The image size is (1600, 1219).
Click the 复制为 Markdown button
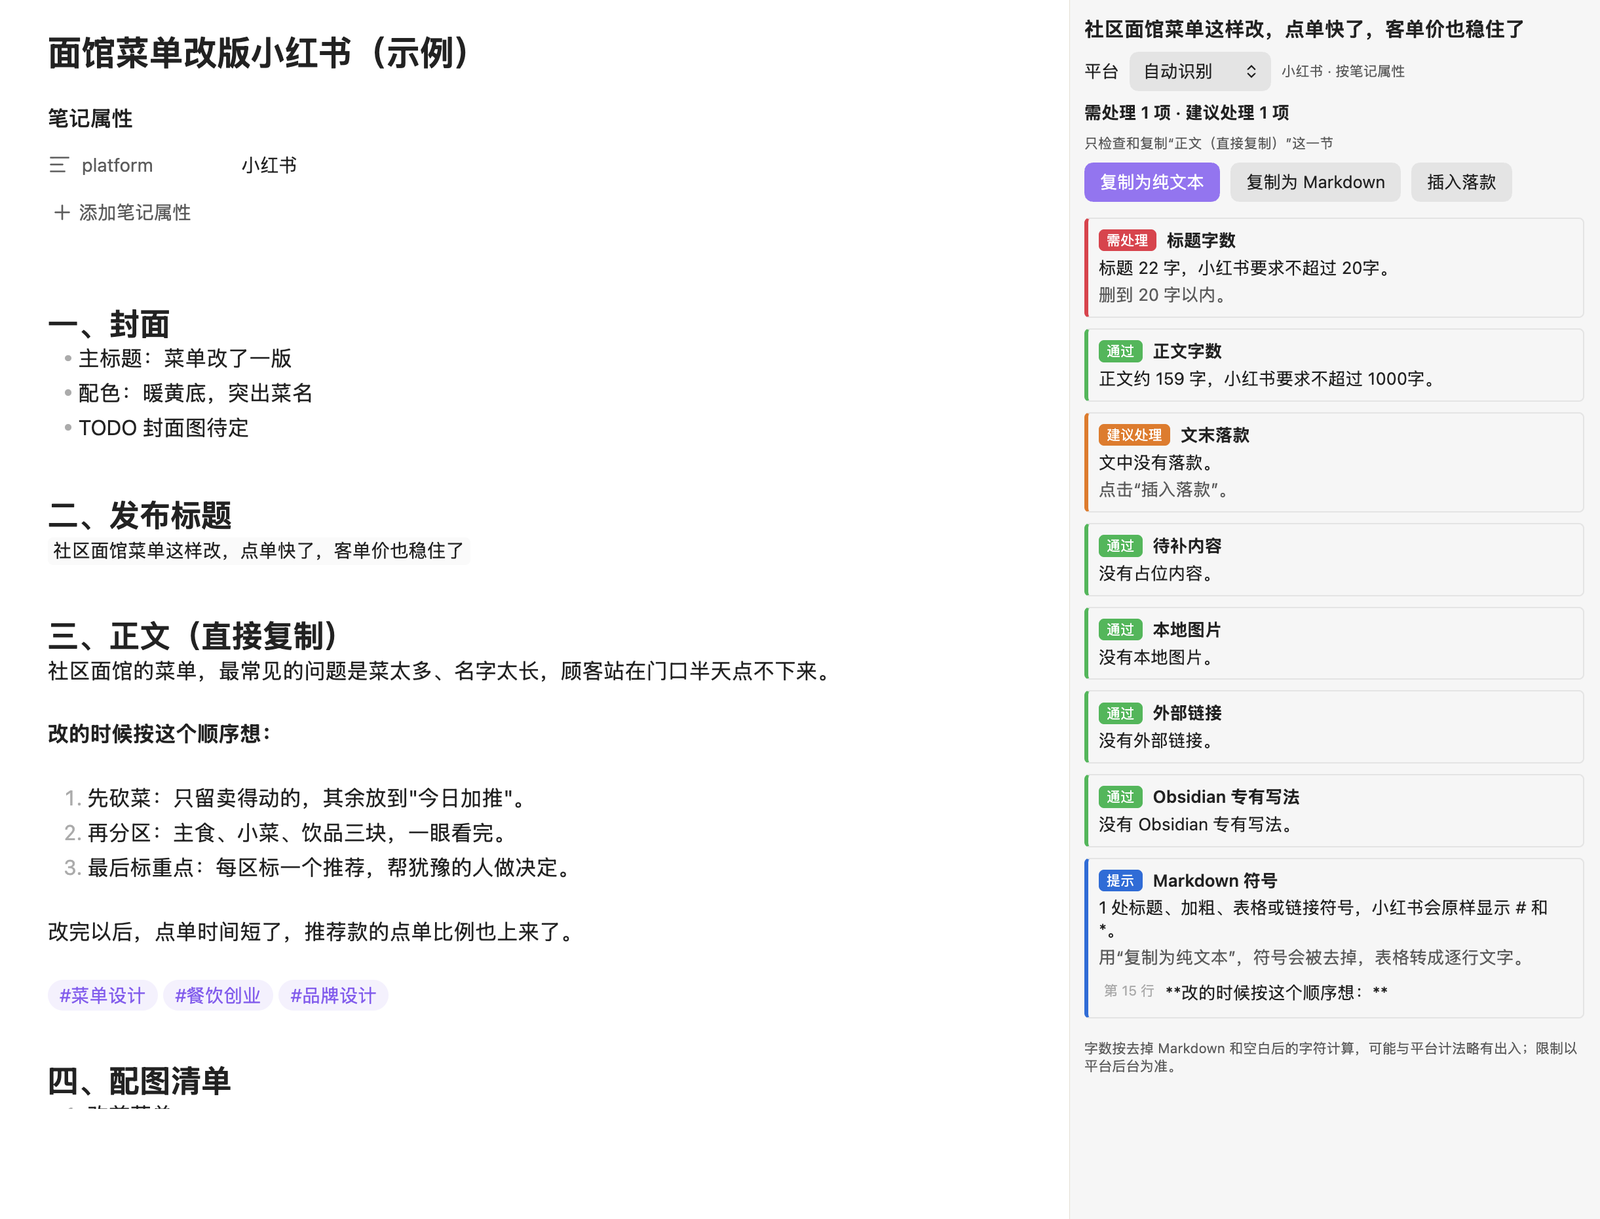pos(1315,182)
